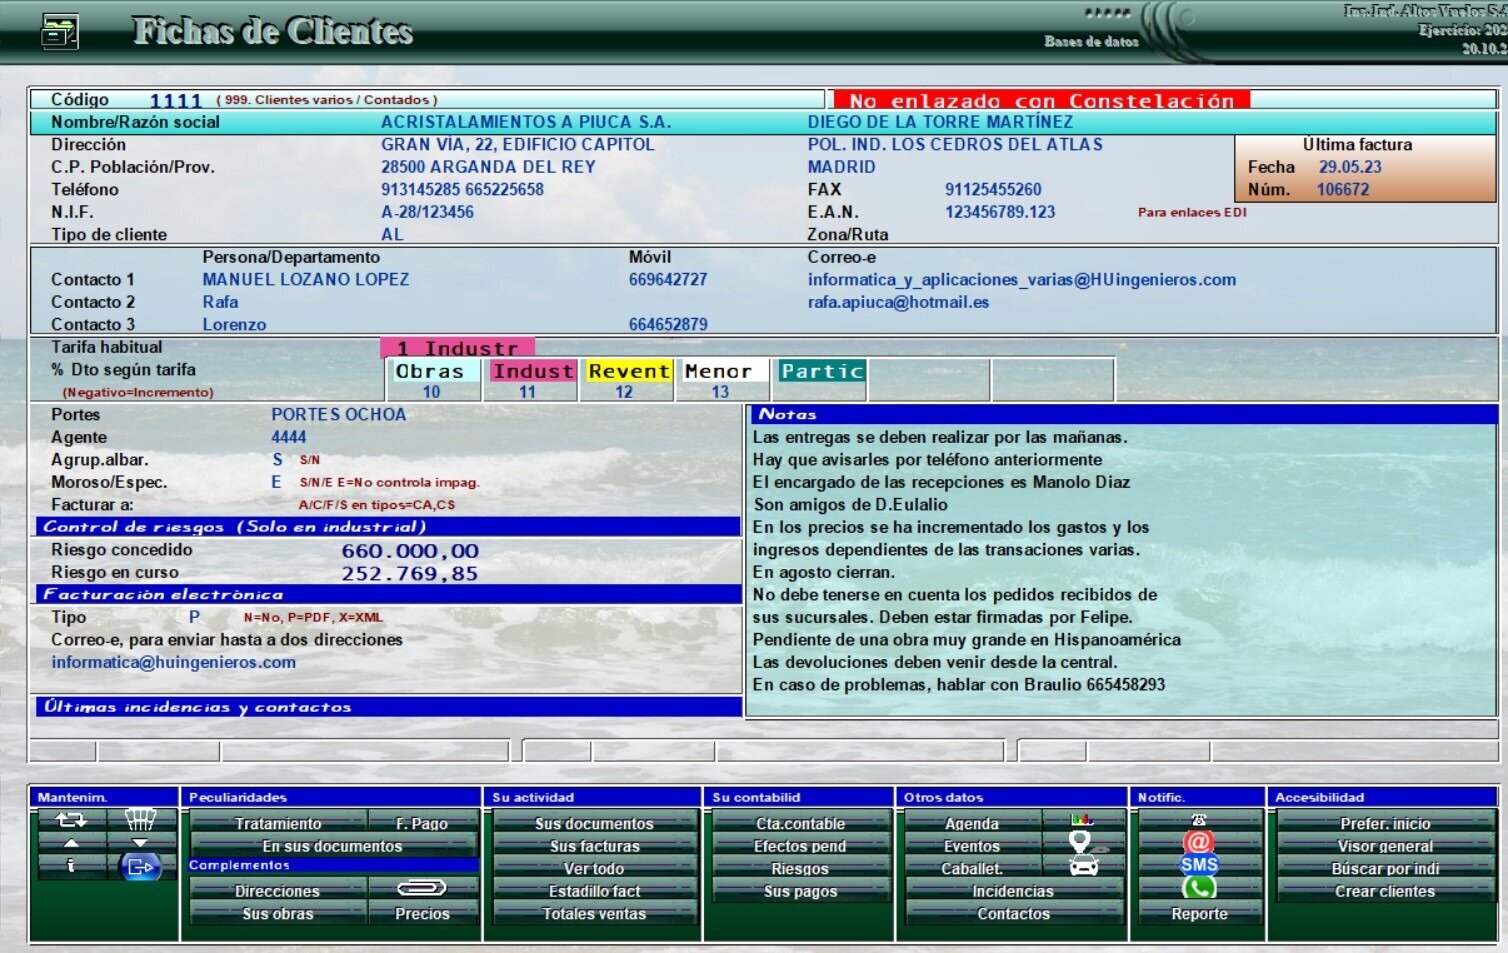The image size is (1508, 953).
Task: Click the basket icon in Mantenim. panel
Action: (140, 820)
